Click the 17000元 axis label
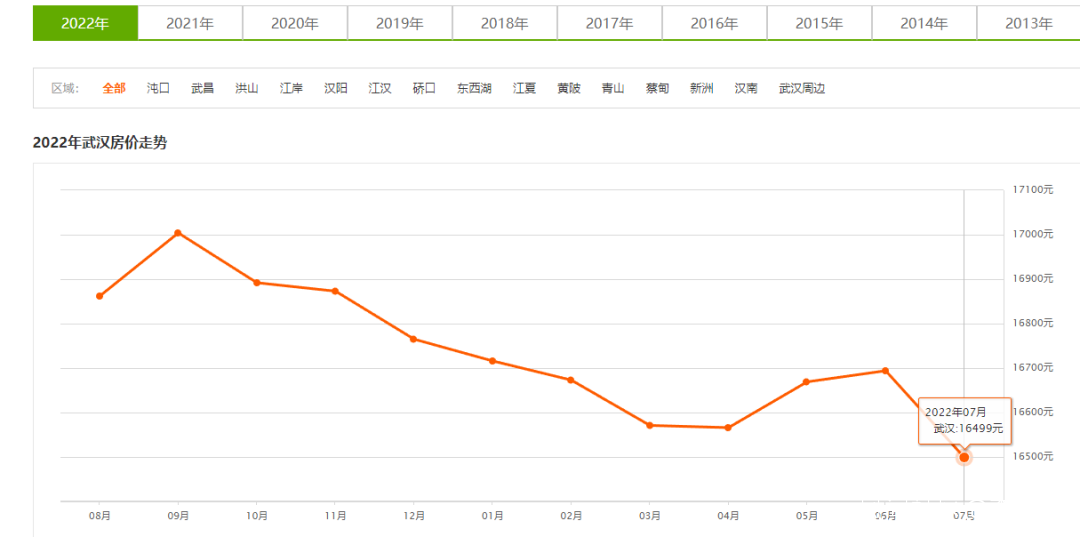Screen dimensions: 1080x537 pos(1033,234)
